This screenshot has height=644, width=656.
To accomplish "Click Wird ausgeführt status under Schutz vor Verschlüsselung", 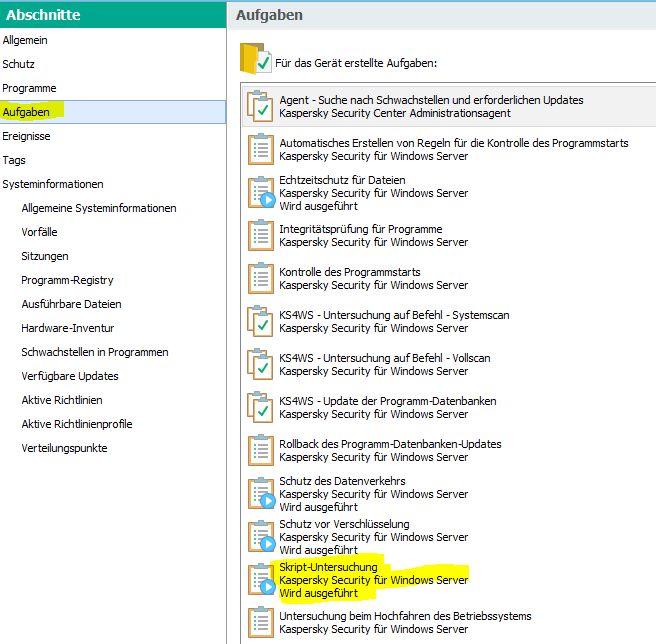I will pyautogui.click(x=318, y=550).
